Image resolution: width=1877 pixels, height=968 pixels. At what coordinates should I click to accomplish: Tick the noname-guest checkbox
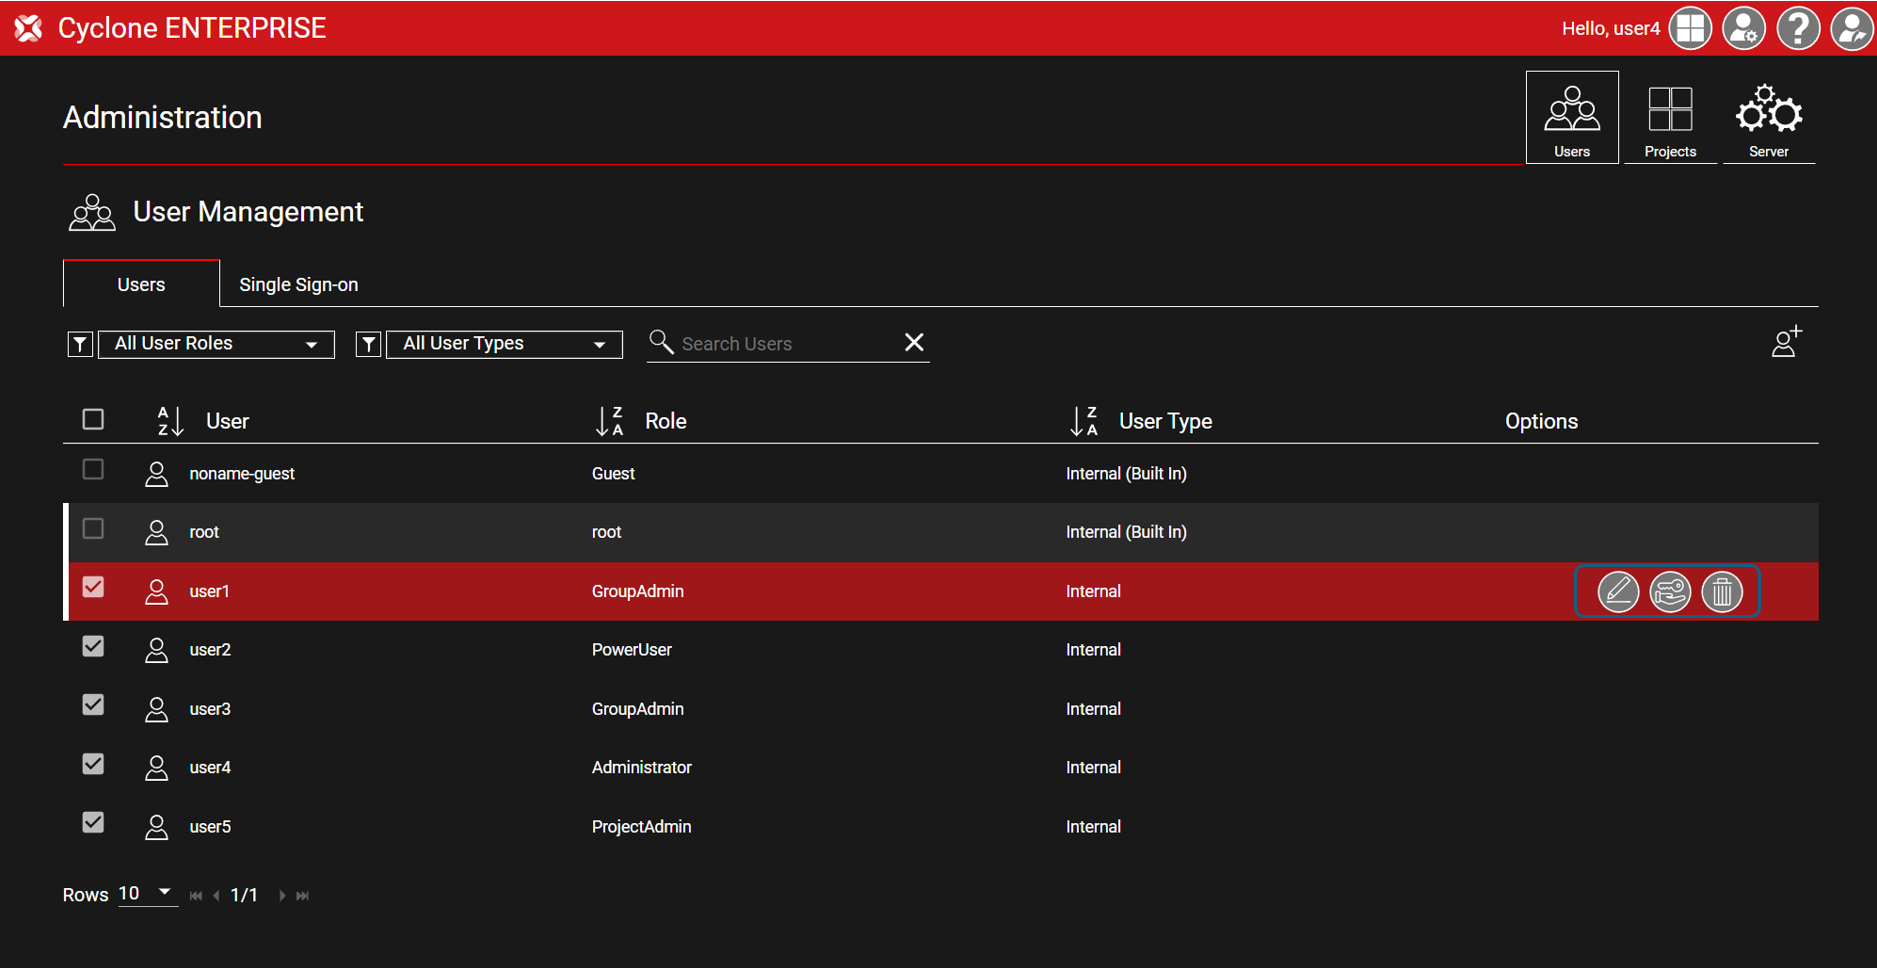(x=93, y=470)
